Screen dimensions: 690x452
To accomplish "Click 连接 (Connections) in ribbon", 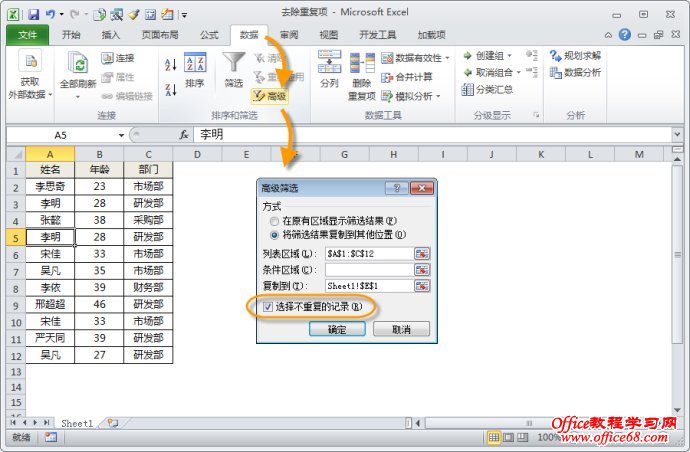I will click(118, 58).
